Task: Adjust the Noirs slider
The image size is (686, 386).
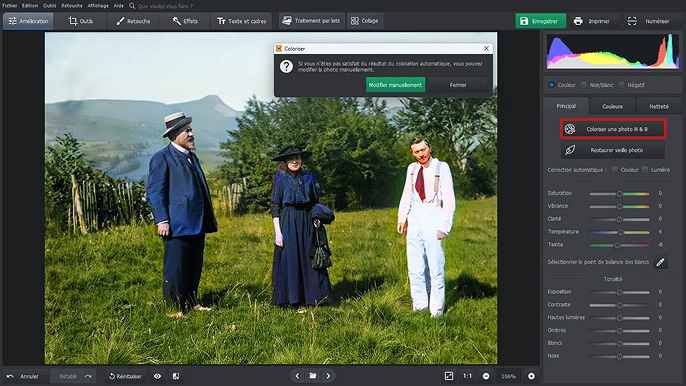Action: pos(619,357)
